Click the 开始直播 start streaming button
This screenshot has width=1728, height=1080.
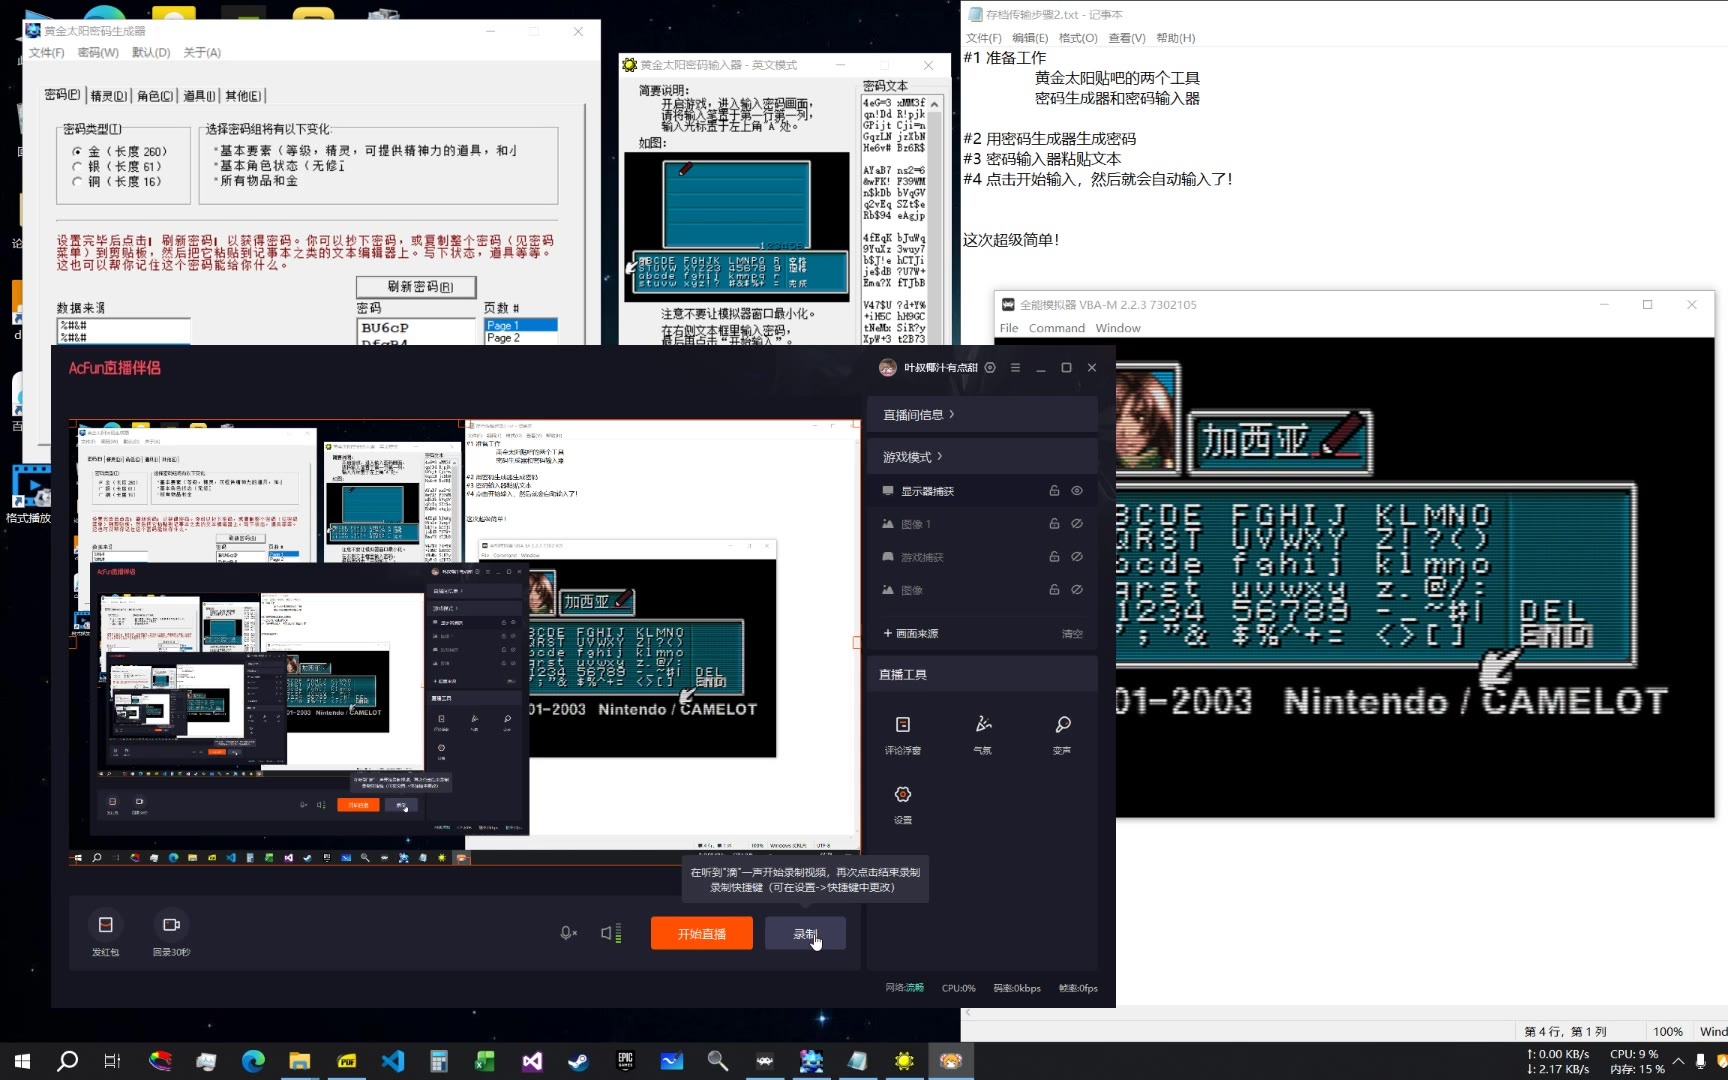[701, 934]
